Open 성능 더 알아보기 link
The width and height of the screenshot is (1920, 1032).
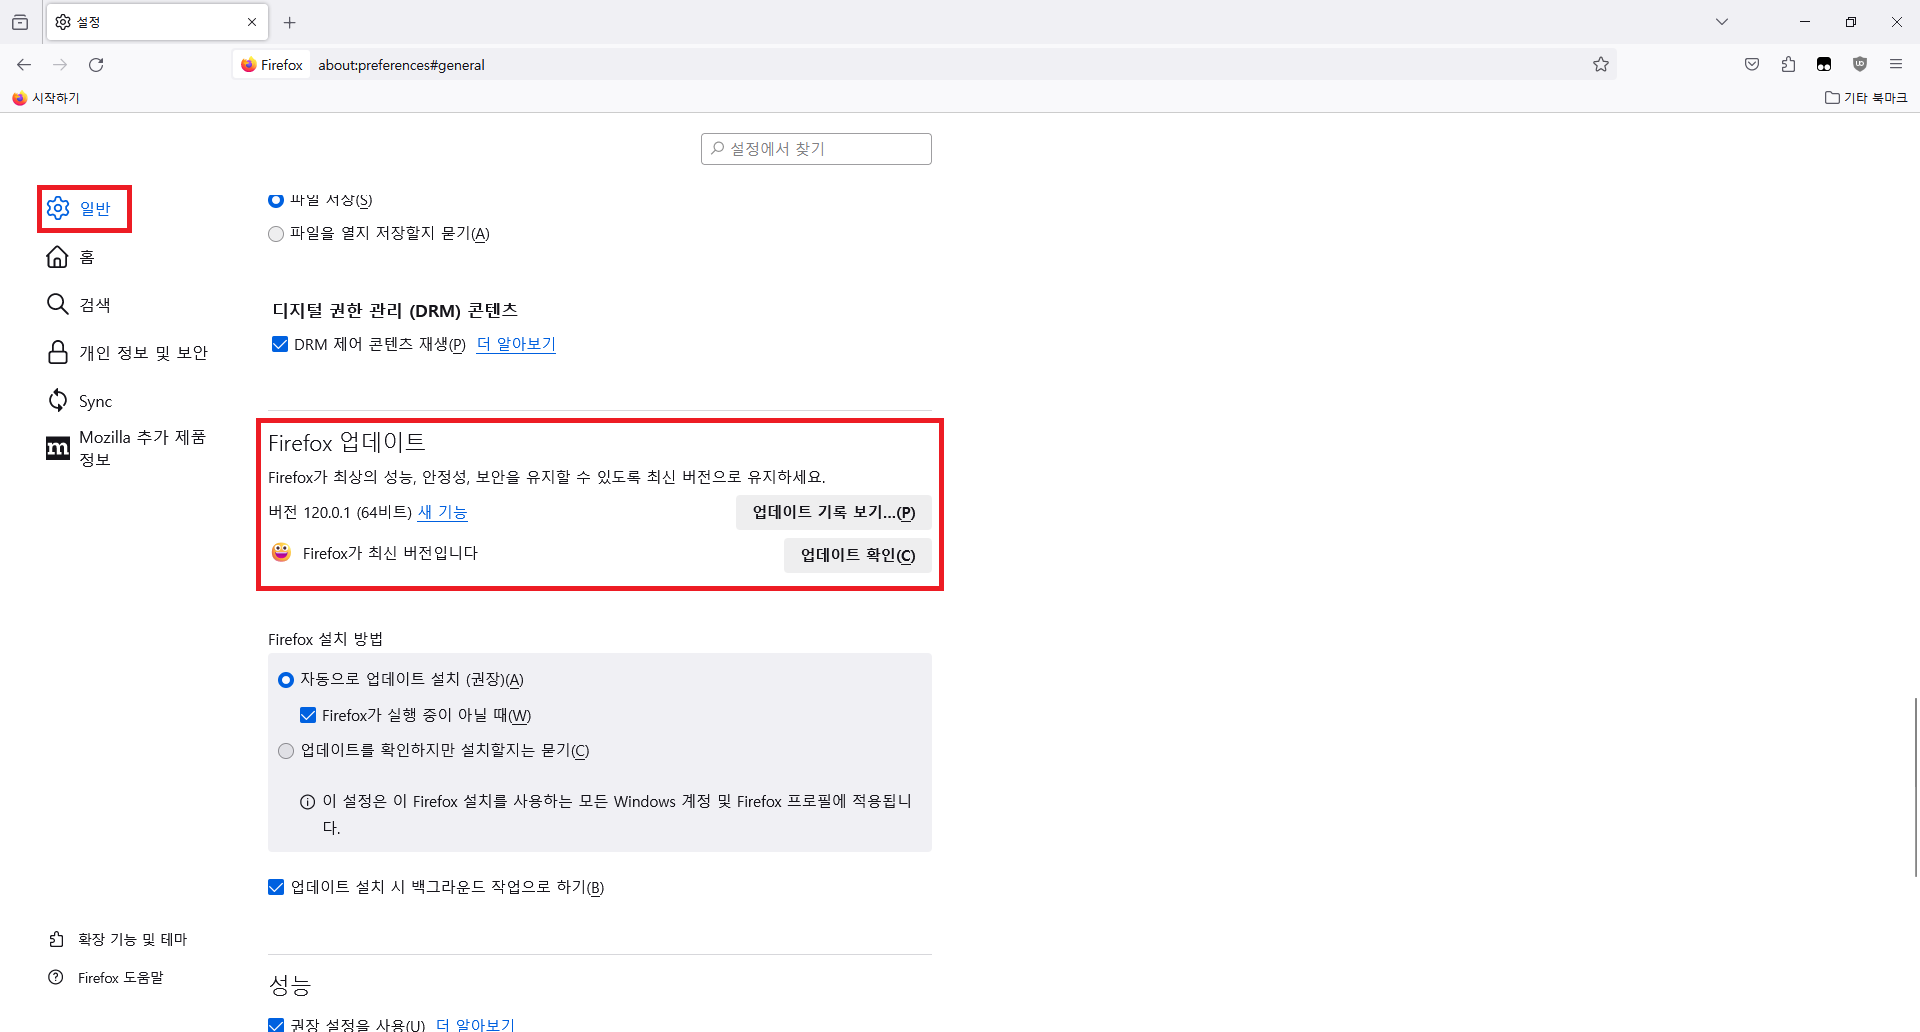pyautogui.click(x=475, y=1025)
